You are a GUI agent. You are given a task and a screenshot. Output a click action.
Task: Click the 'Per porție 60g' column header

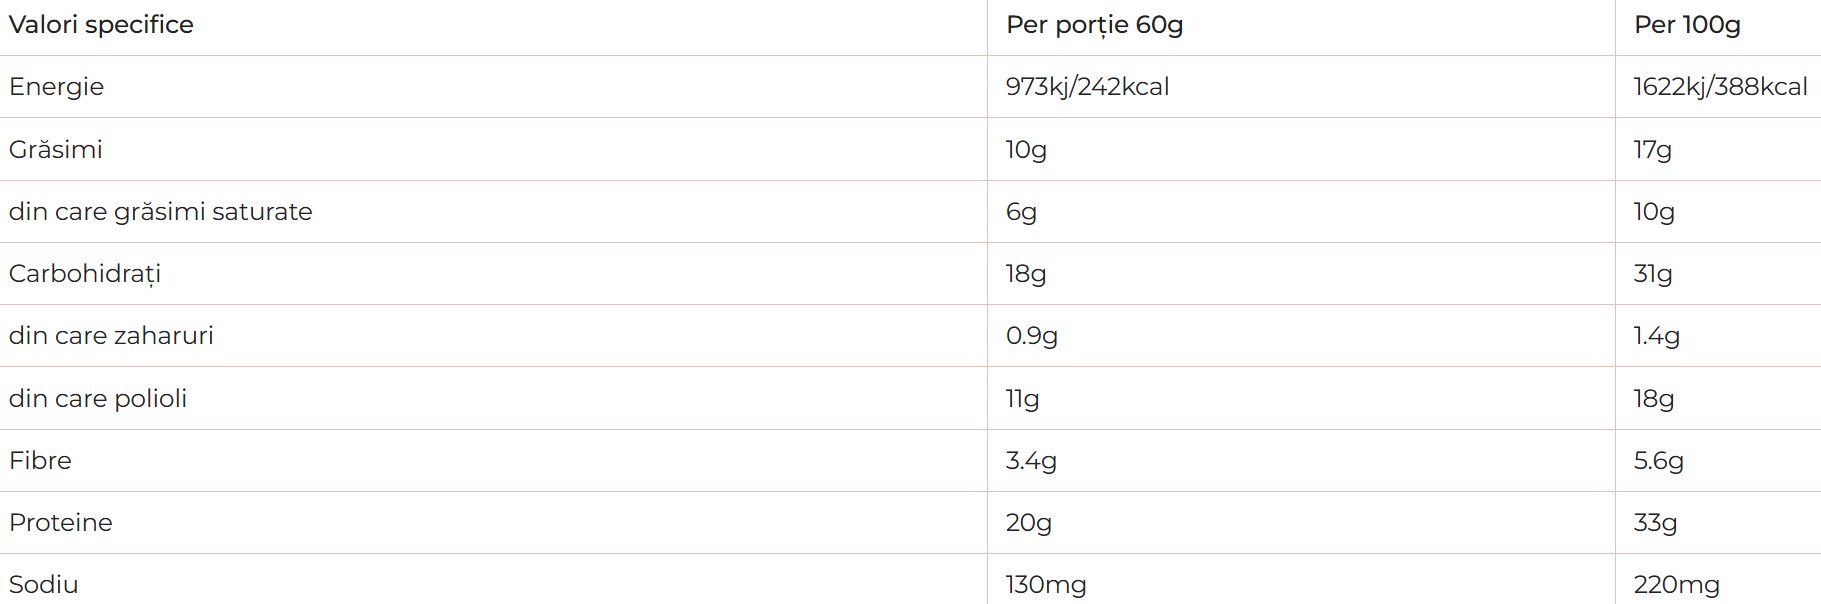pyautogui.click(x=1094, y=25)
